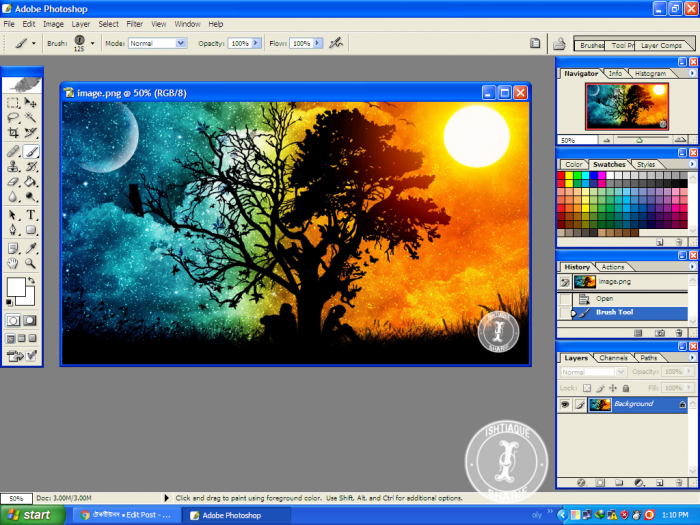Select the image.png history snapshot thumbnail

tap(584, 282)
